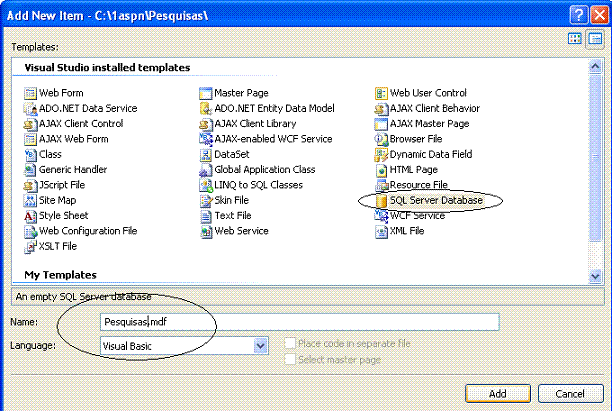Pick the XSLT File icon

tap(30, 247)
